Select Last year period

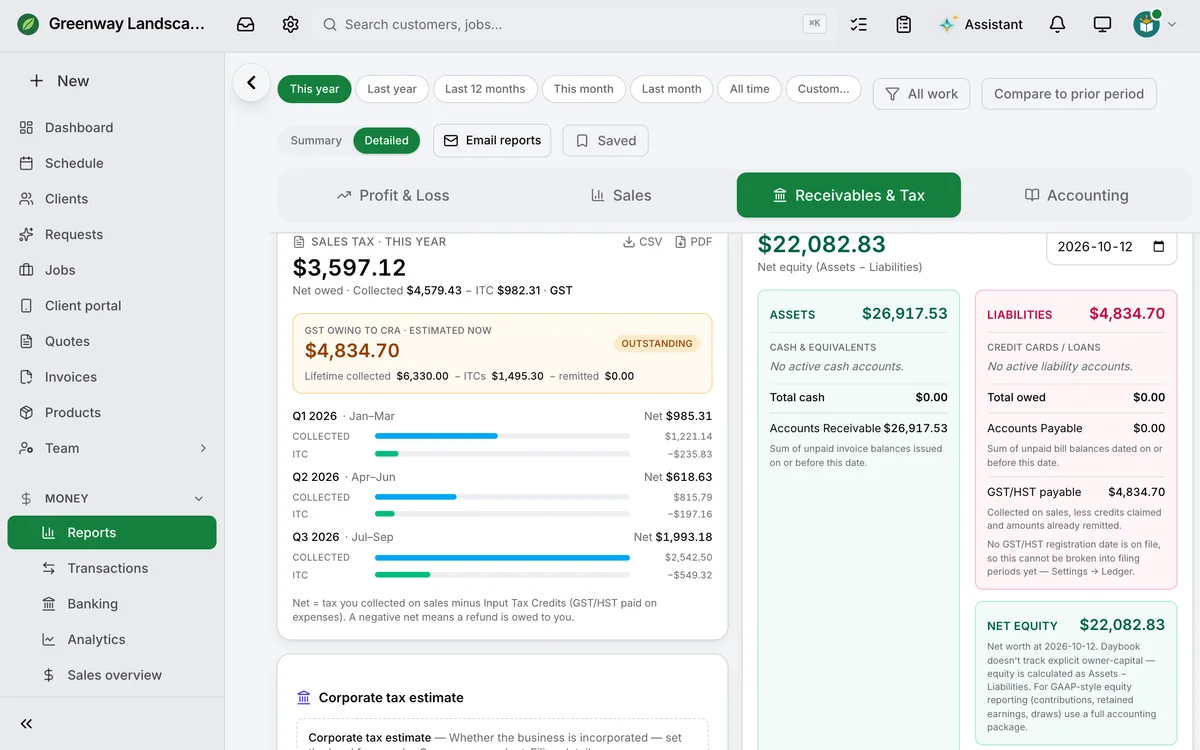[392, 89]
